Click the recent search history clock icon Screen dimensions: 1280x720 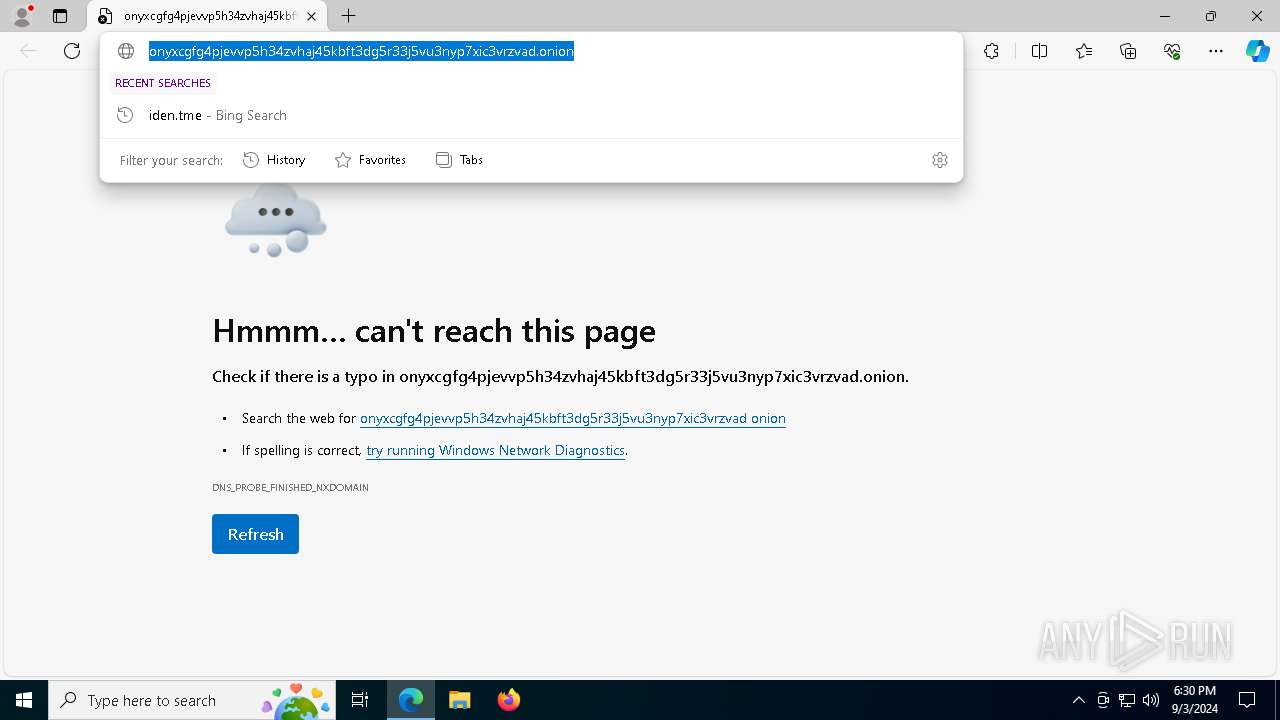click(x=125, y=115)
